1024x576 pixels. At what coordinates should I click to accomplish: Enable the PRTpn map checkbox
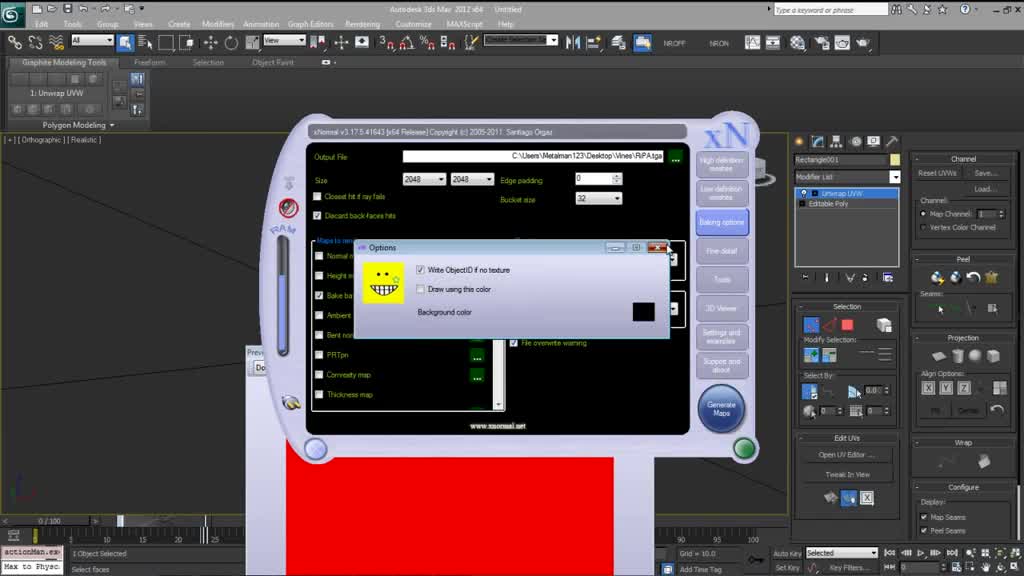(319, 355)
